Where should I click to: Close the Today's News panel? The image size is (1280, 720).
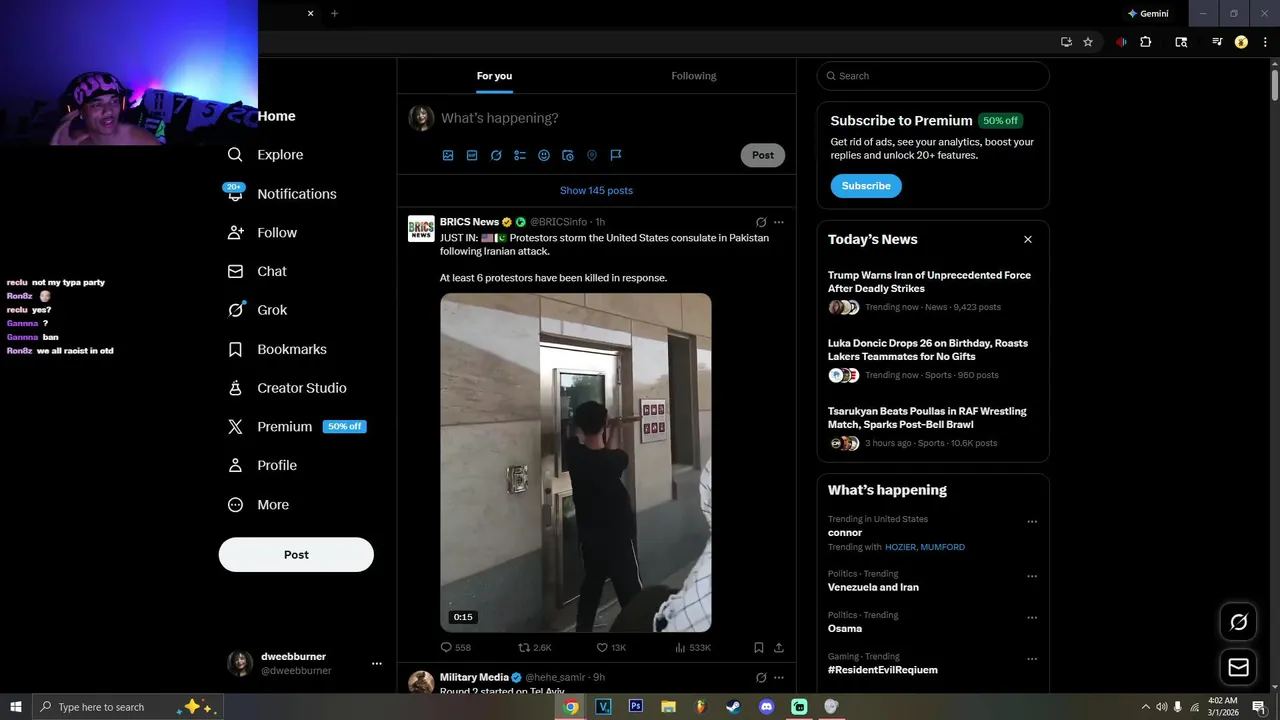click(x=1028, y=240)
